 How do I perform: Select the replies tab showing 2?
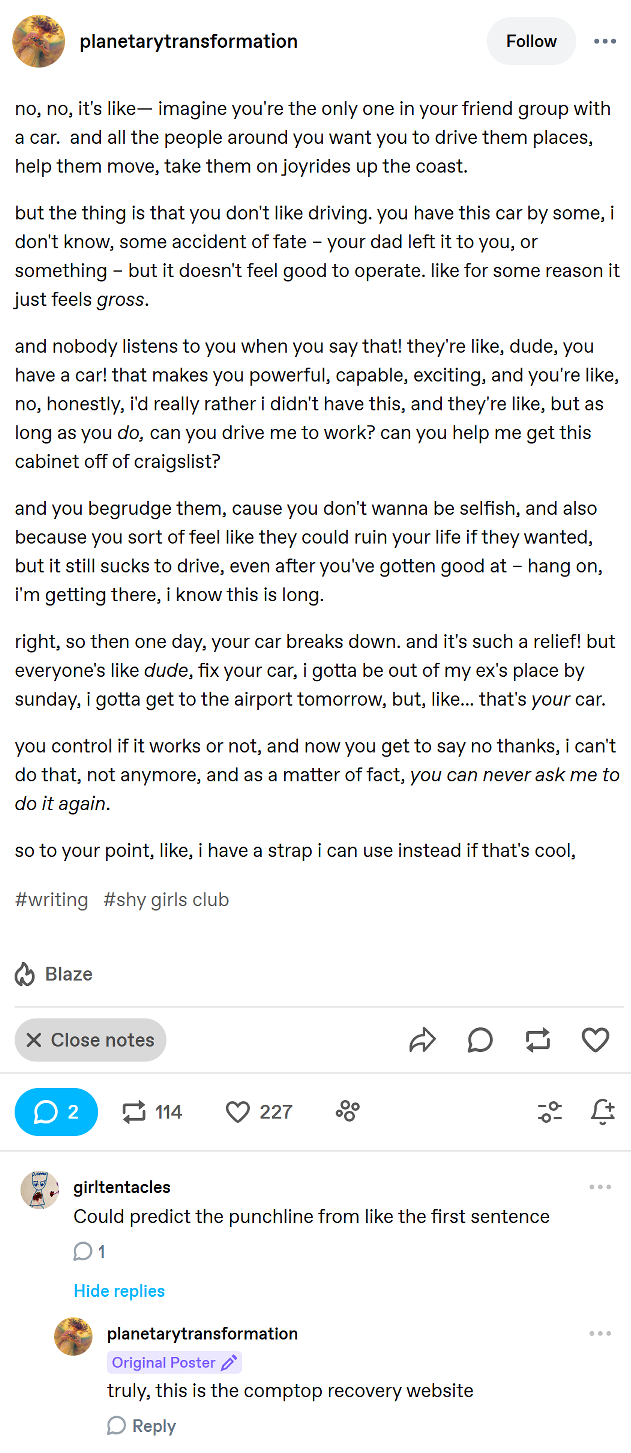56,1112
